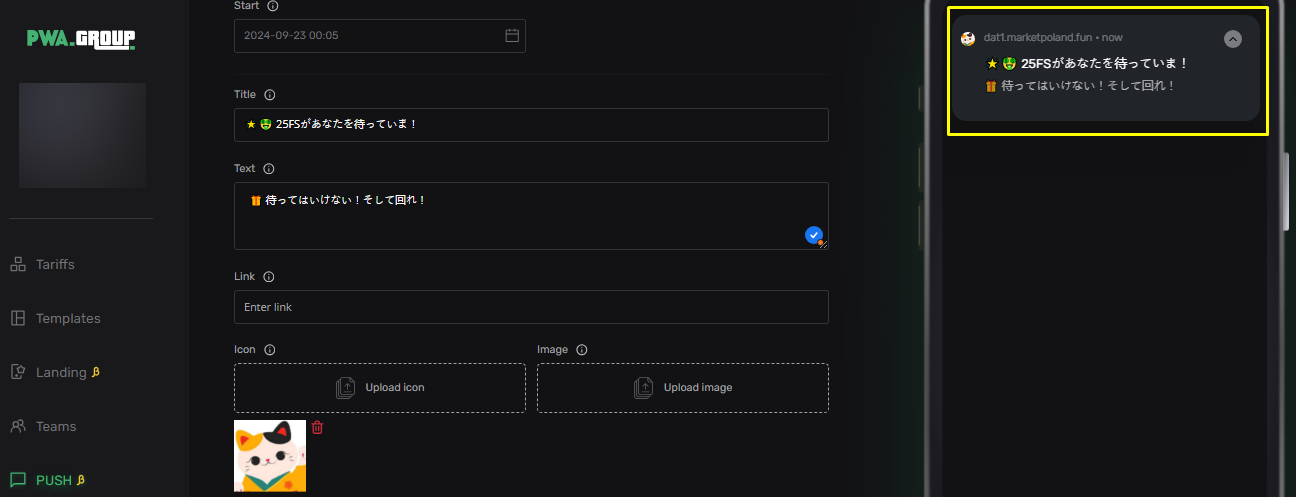Show the info tooltip next to Title

(x=269, y=94)
